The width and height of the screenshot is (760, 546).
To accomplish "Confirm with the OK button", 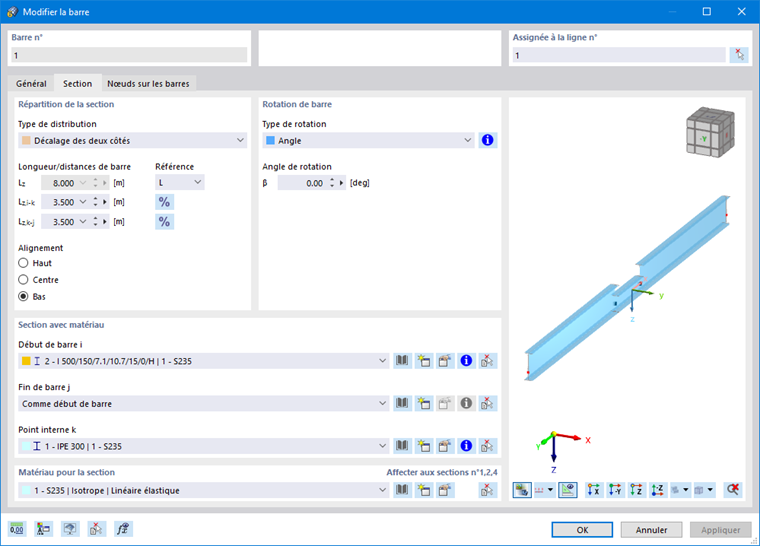I will 582,530.
